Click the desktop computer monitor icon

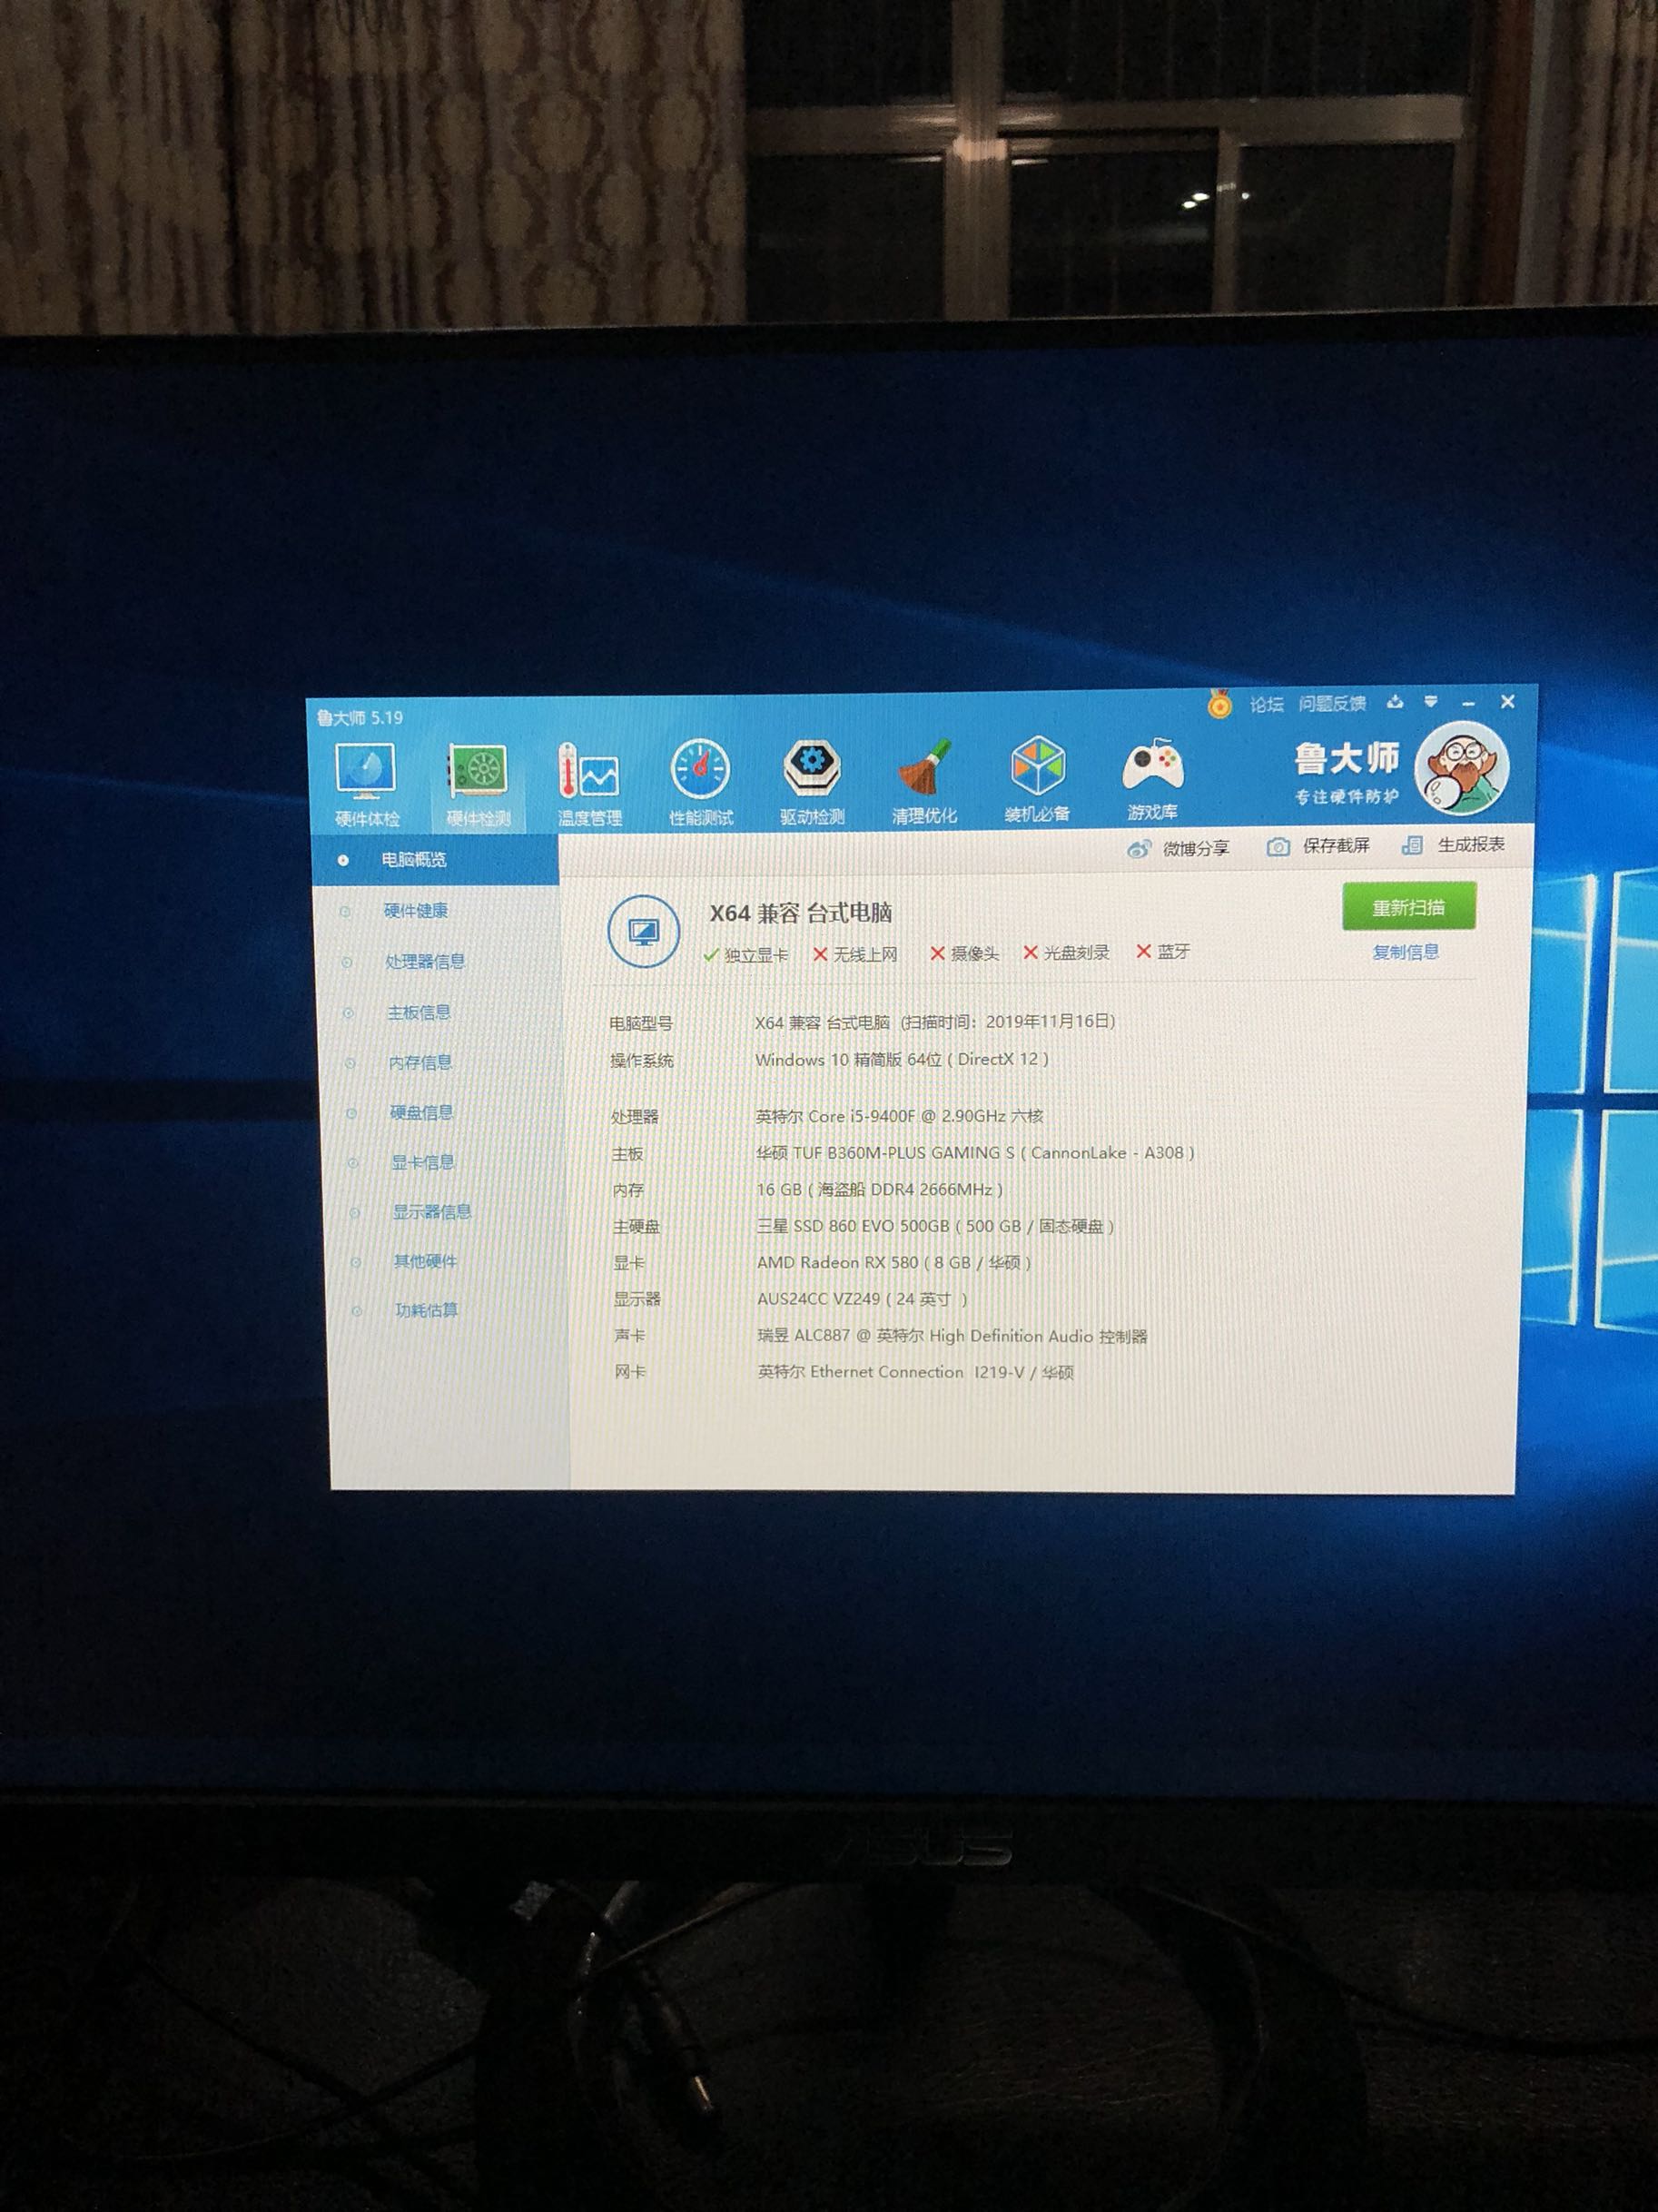[x=644, y=932]
